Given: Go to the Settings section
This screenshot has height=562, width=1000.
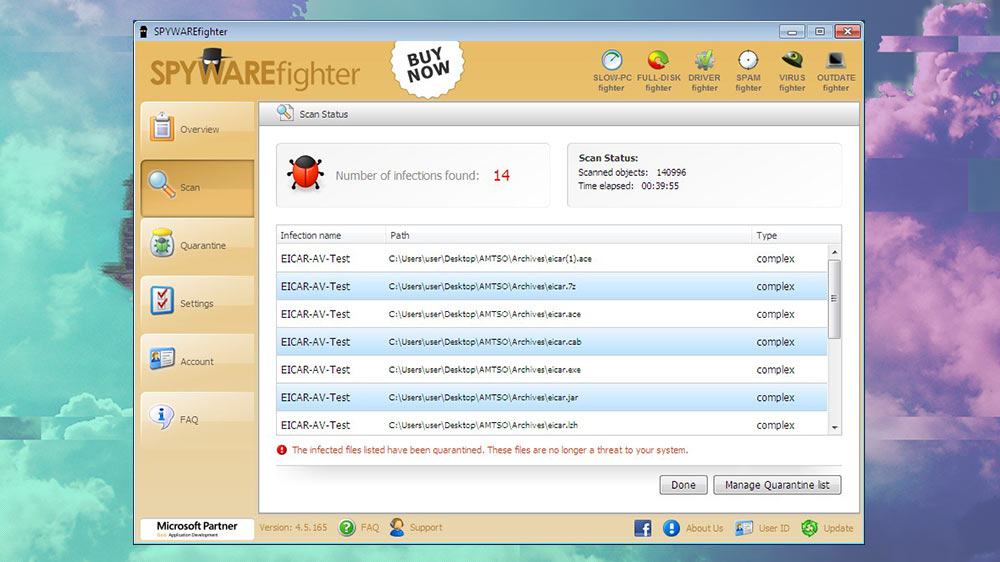Looking at the screenshot, I should pos(197,303).
